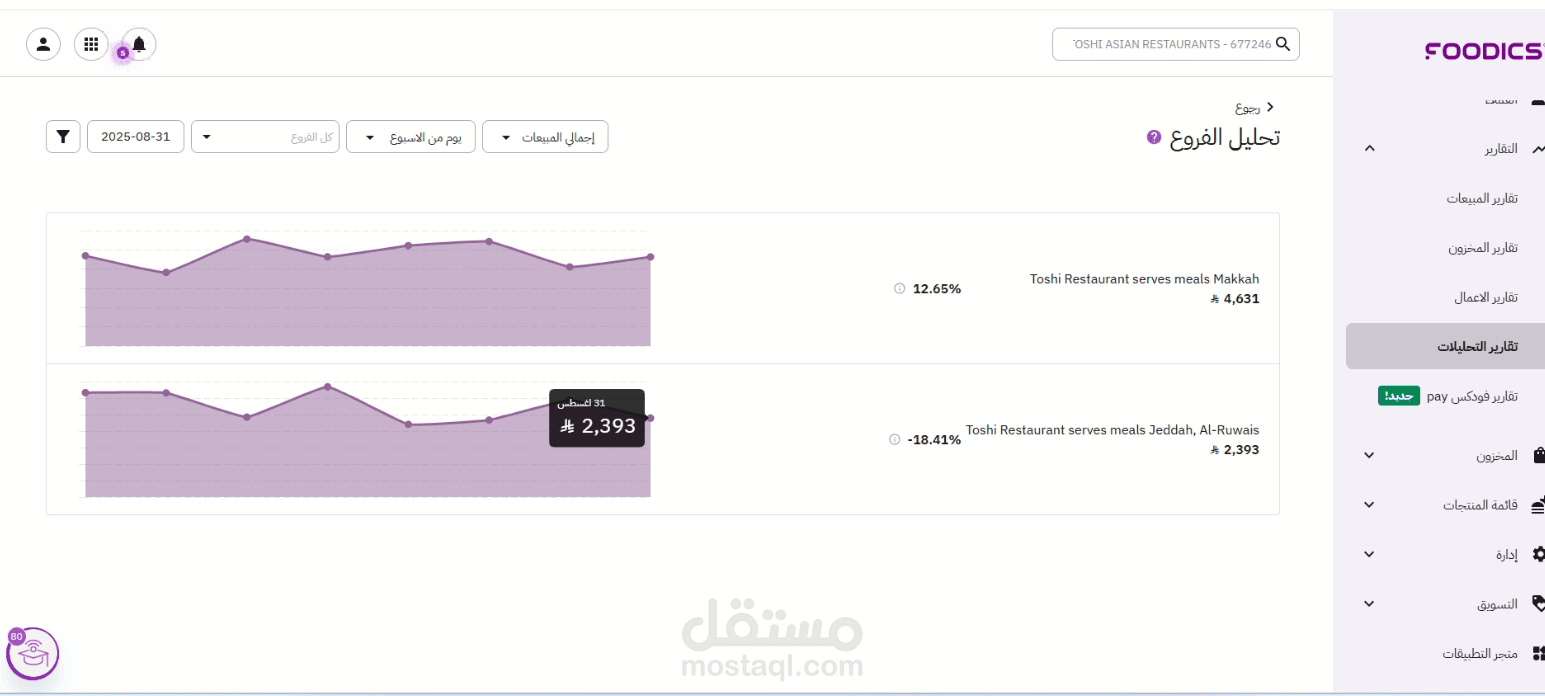Image resolution: width=1545 pixels, height=696 pixels.
Task: Click the متجر التطبيقات apps icon
Action: (x=1538, y=653)
